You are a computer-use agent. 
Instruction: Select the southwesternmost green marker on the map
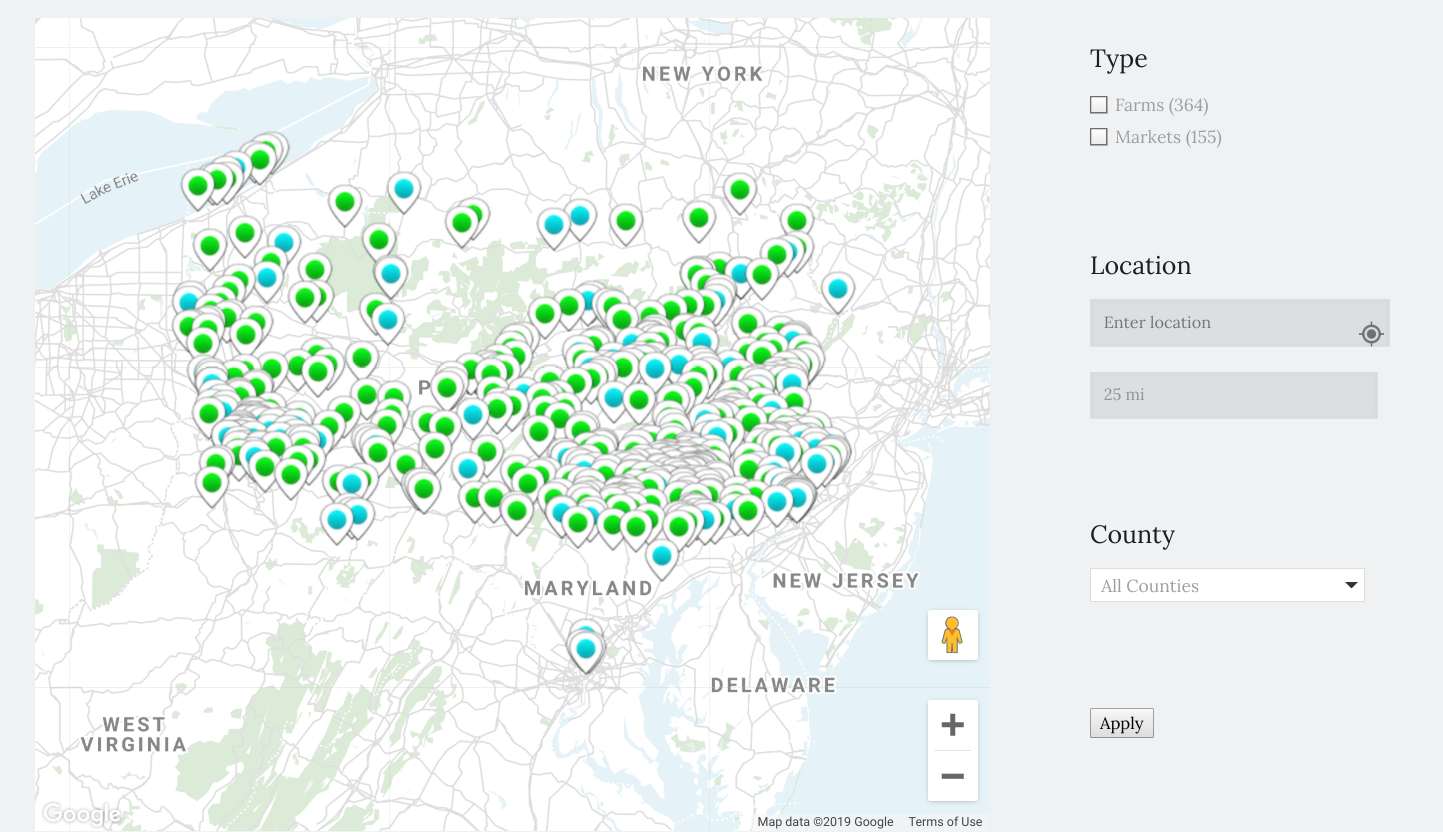point(212,483)
